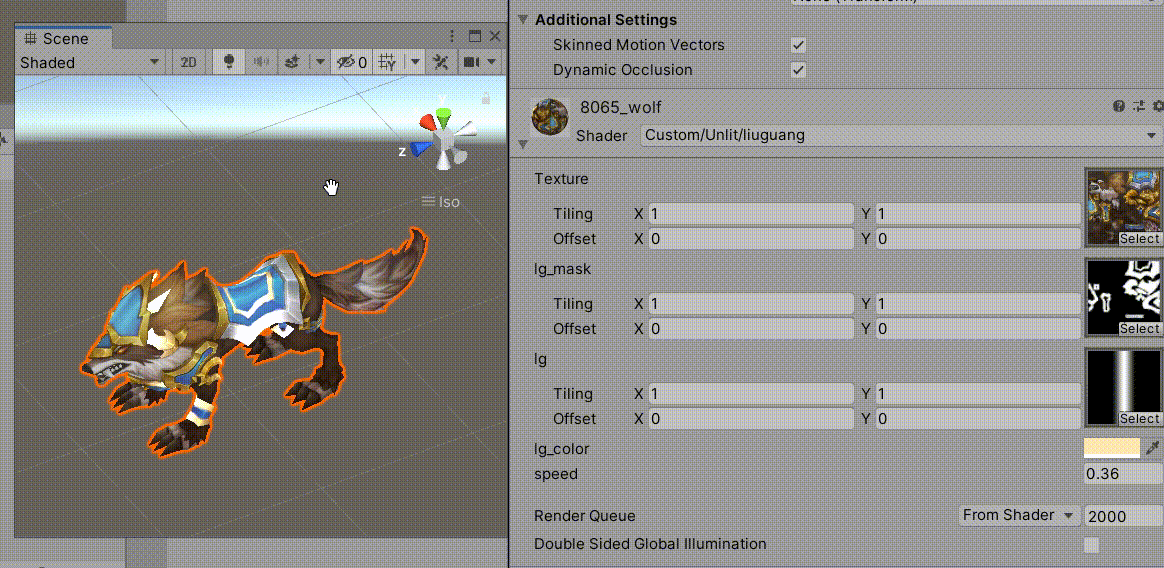Click the lg_mask Offset Y field
1164x568 pixels.
pos(978,329)
